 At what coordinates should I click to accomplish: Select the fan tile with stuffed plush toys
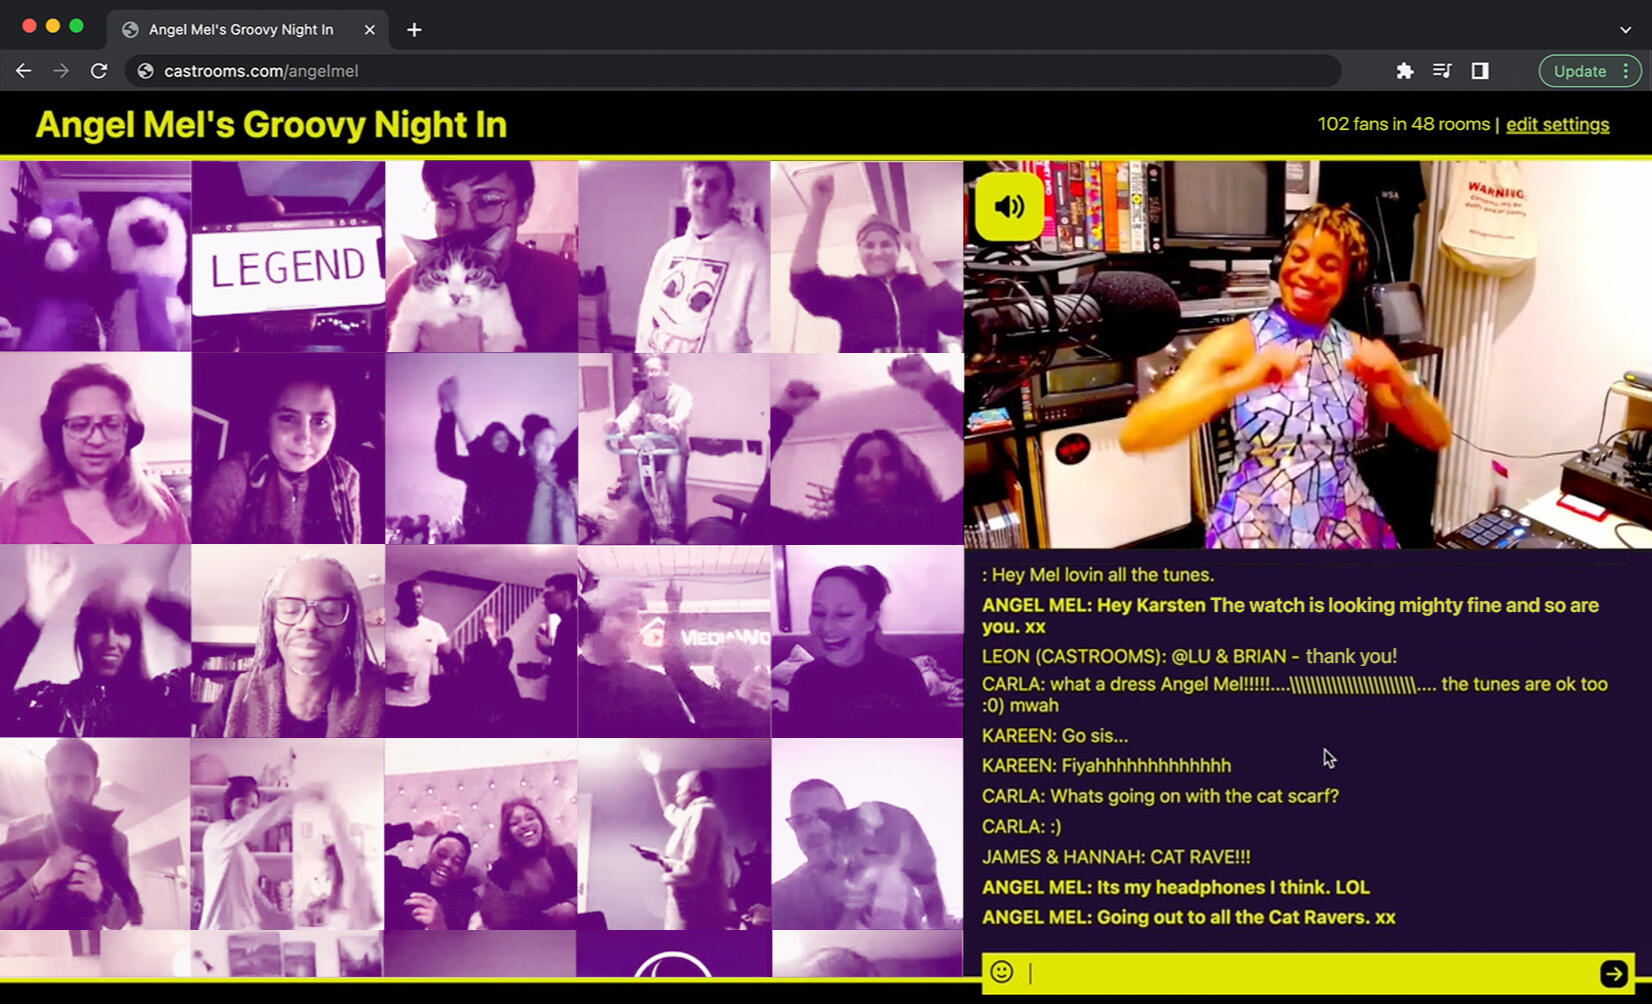[x=95, y=256]
